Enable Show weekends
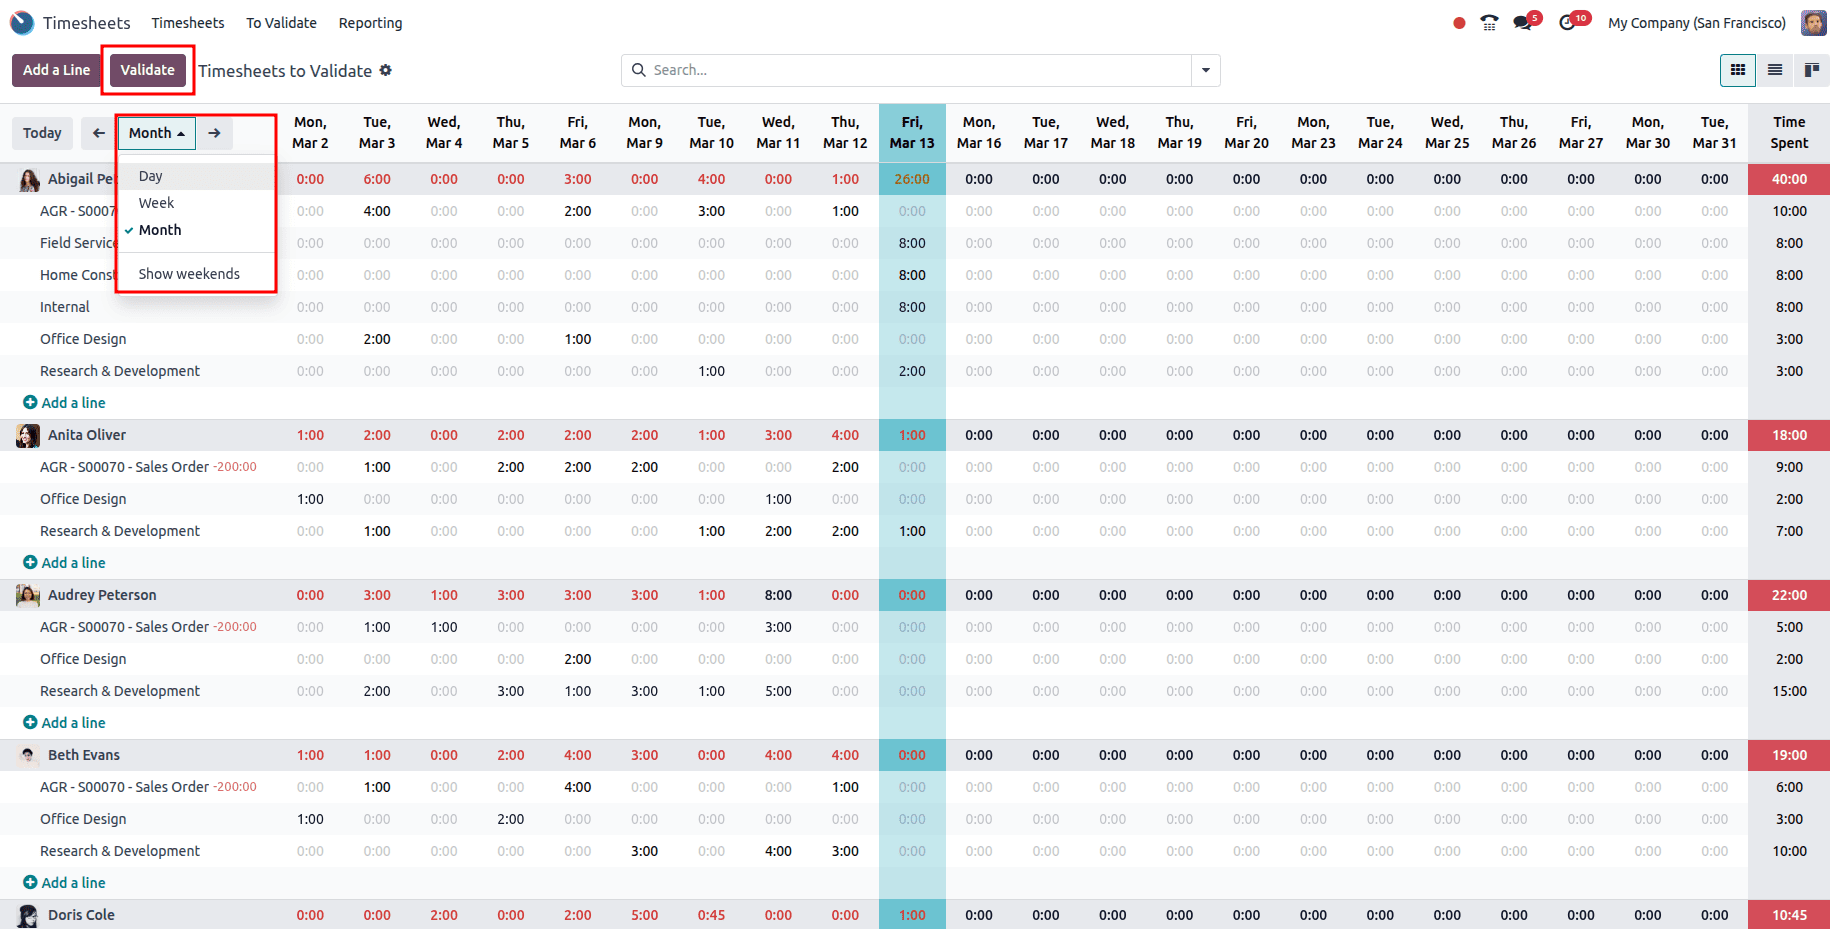The image size is (1830, 929). coord(189,273)
